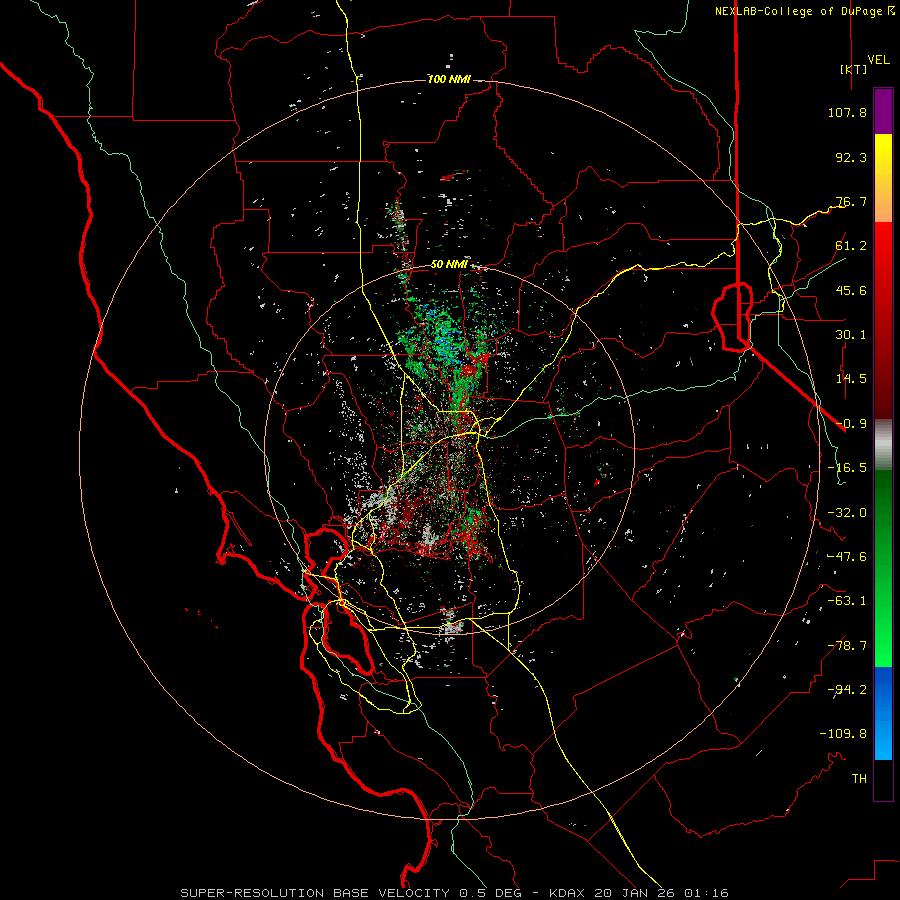Click the -47.6 velocity scale value
This screenshot has height=900, width=900.
click(x=847, y=557)
